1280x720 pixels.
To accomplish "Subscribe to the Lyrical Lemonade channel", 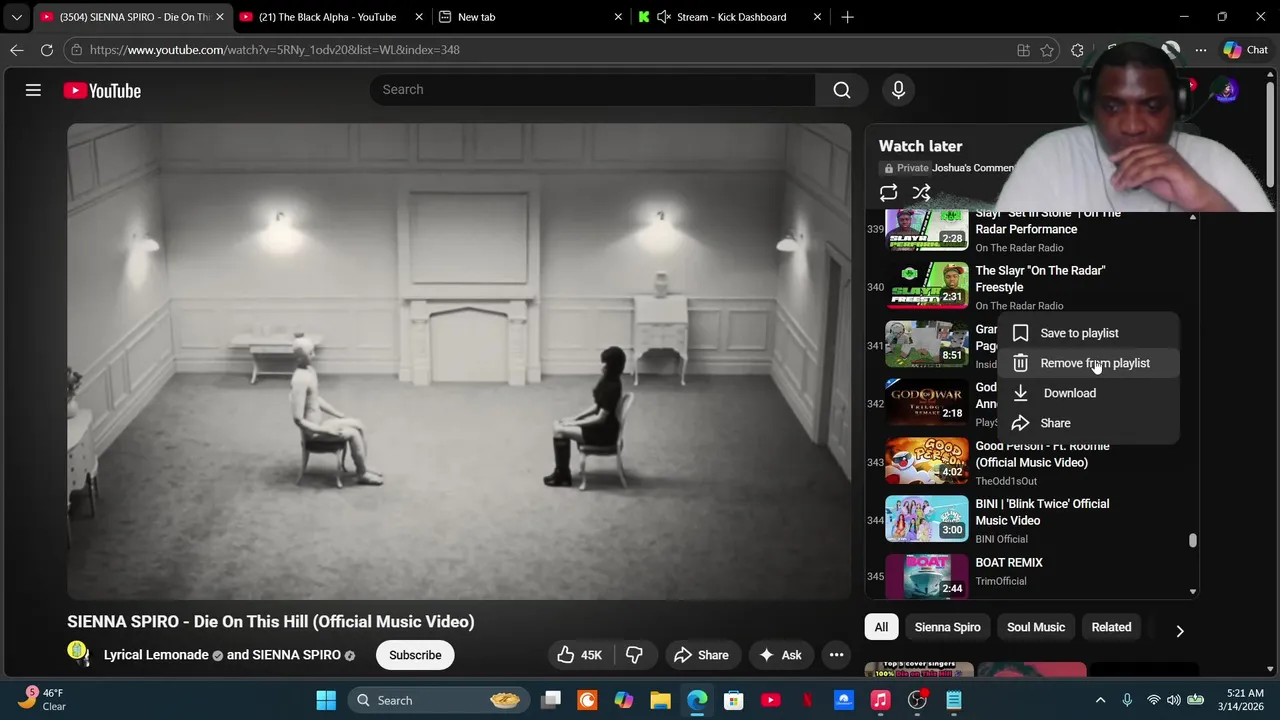I will pyautogui.click(x=415, y=655).
